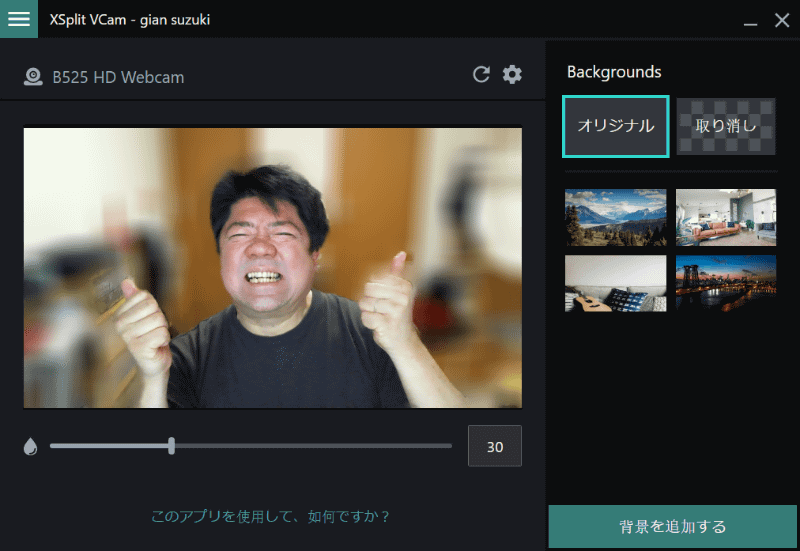Choose the mountain lake background
800x551 pixels.
[x=615, y=217]
